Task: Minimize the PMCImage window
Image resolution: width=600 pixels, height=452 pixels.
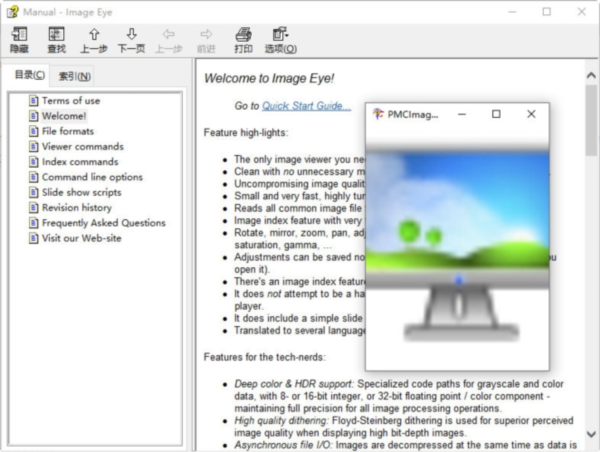Action: (x=462, y=114)
